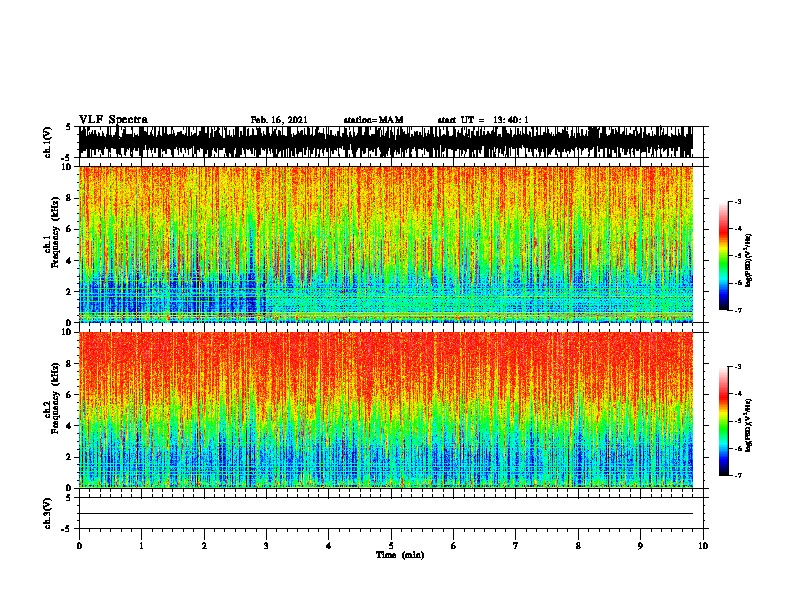Click the ch.1(V) waveform axis label

(48, 142)
